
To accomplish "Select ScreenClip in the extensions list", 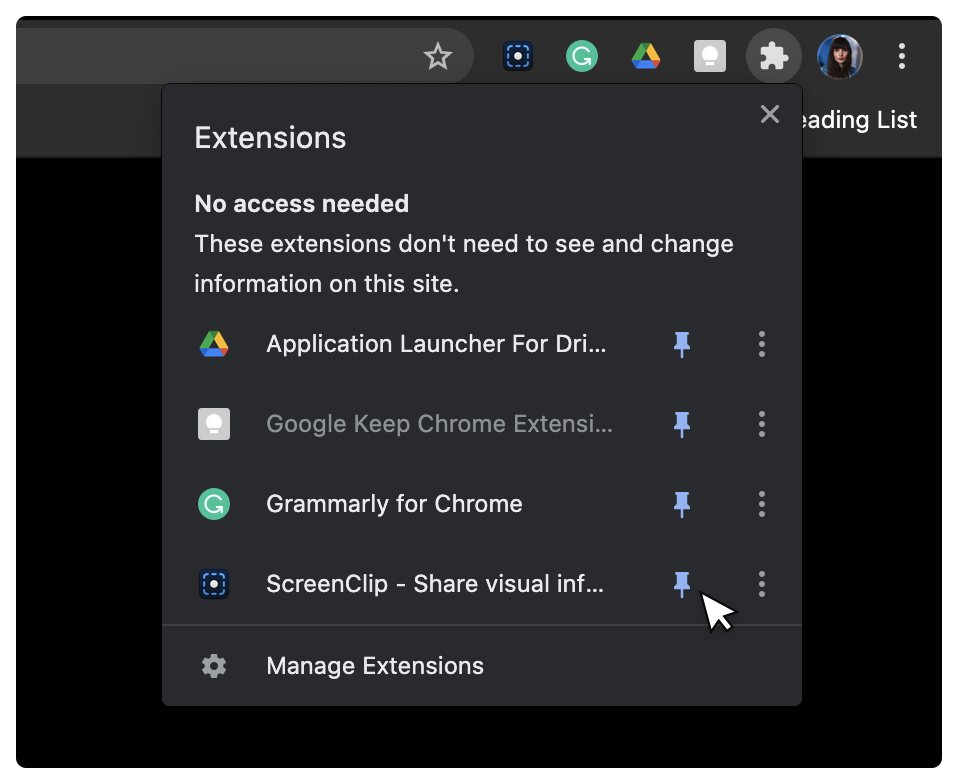I will [434, 584].
